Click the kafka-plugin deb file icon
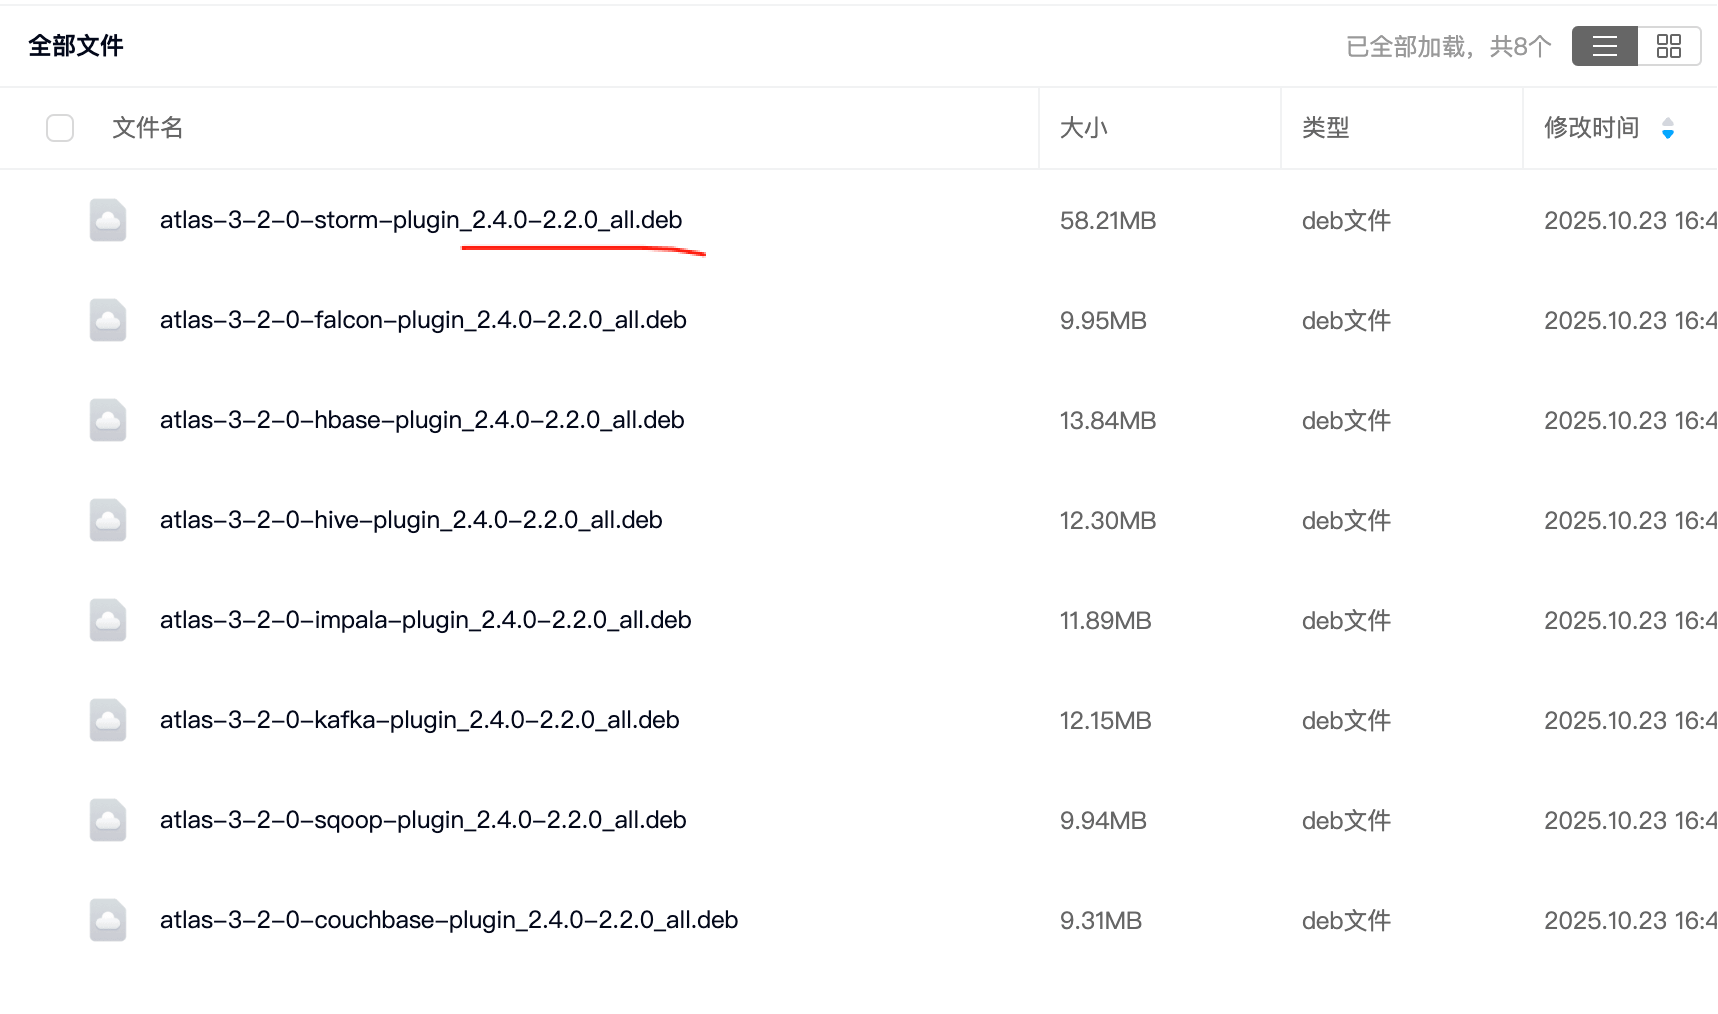Screen dimensions: 1718x1014 (108, 720)
